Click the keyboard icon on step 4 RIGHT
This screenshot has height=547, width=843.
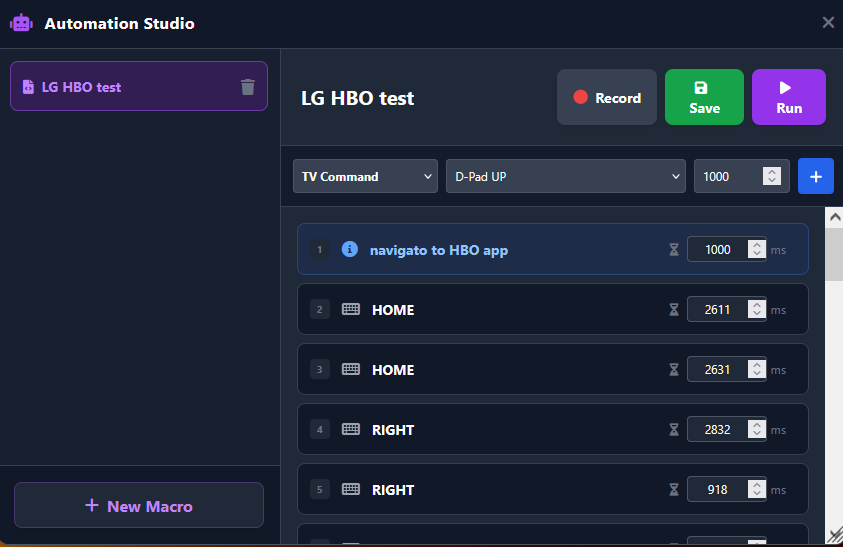pos(351,429)
